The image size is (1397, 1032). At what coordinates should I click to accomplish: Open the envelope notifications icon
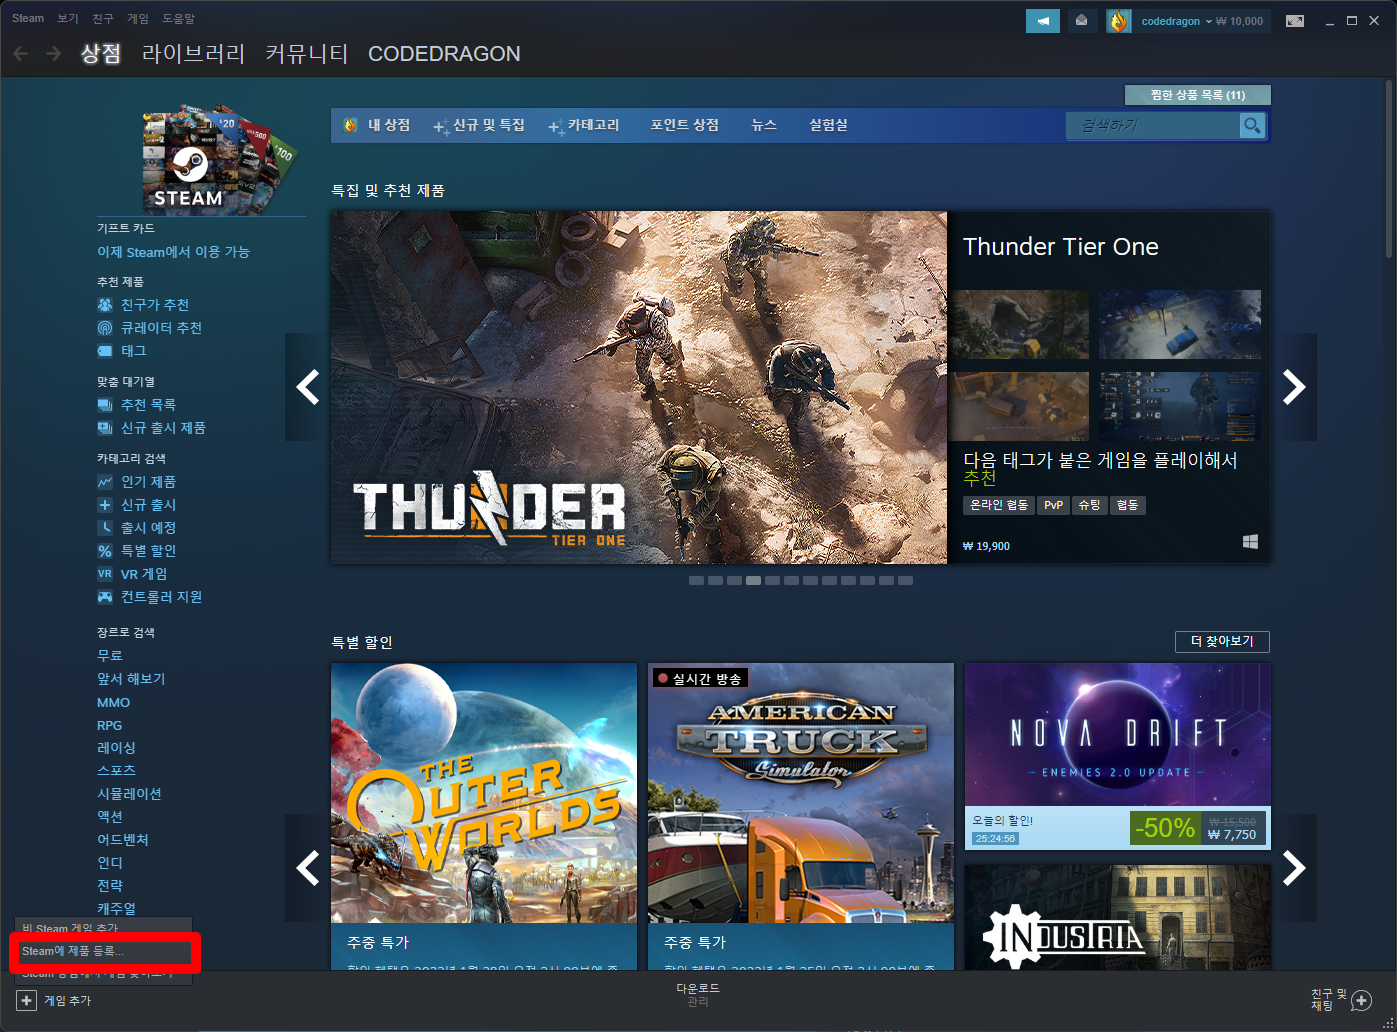tap(1081, 20)
